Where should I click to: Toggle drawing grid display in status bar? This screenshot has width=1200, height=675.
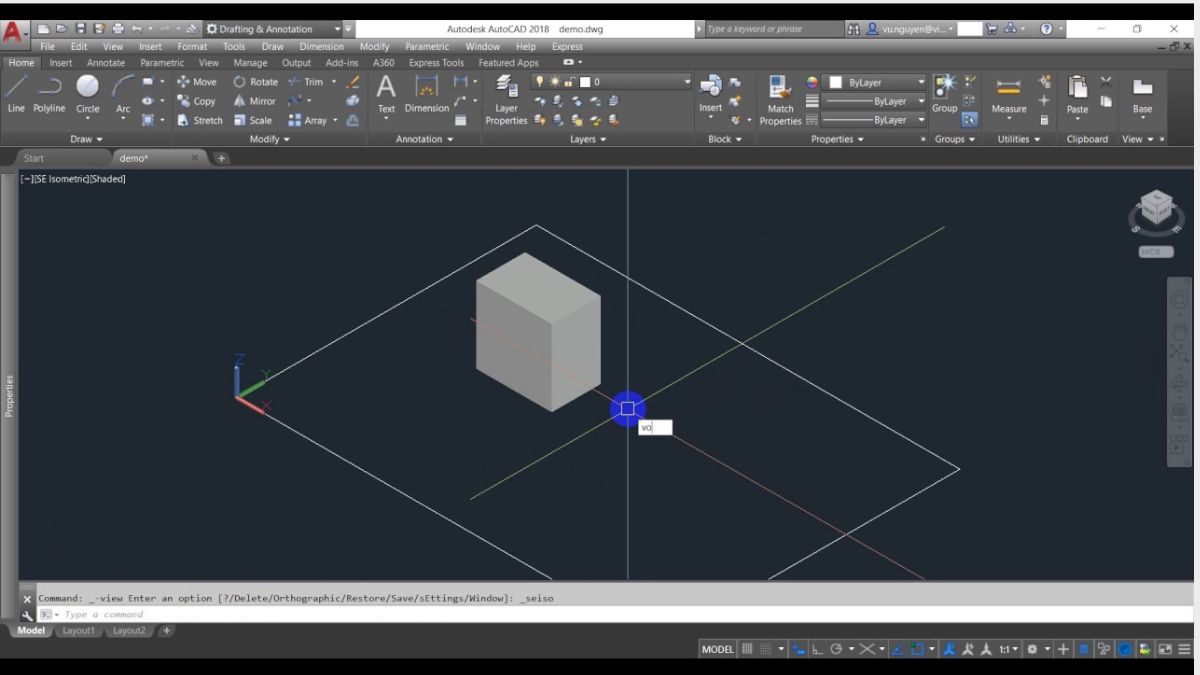click(747, 649)
